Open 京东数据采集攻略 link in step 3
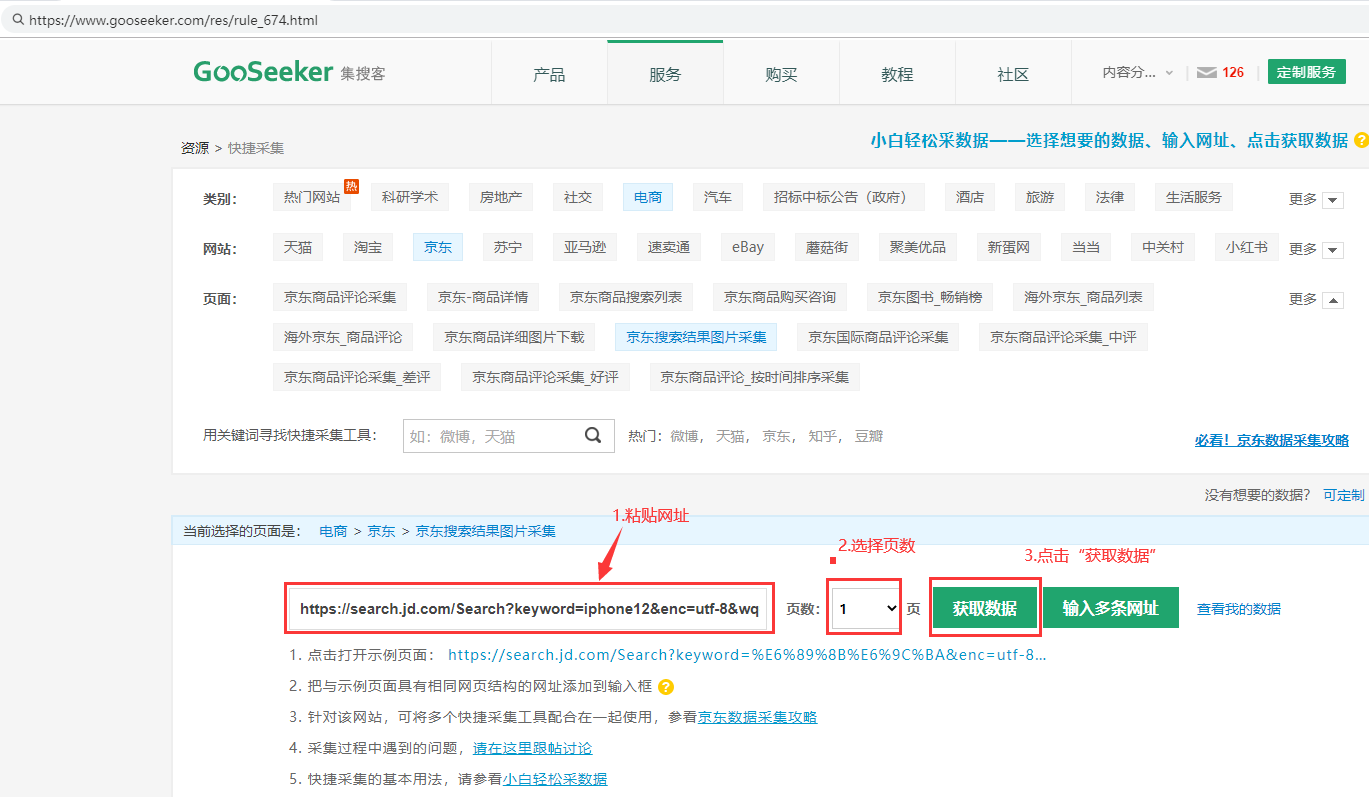This screenshot has height=797, width=1369. 758,717
